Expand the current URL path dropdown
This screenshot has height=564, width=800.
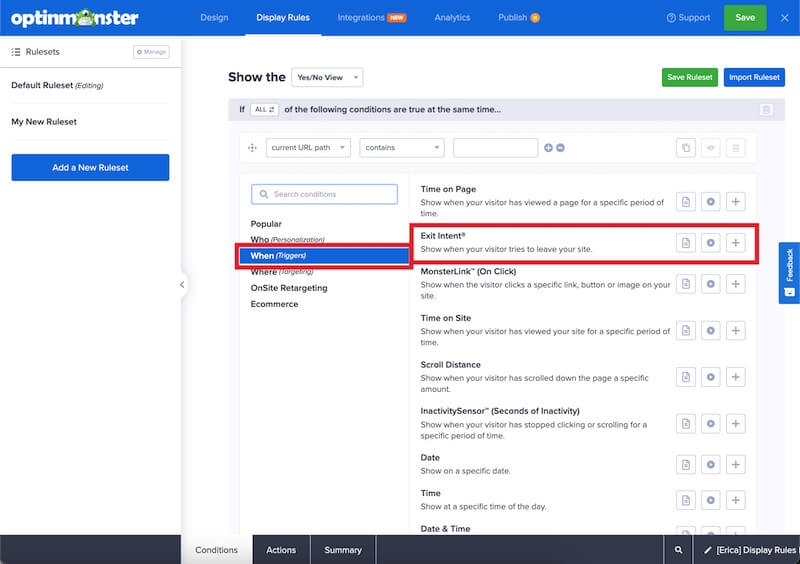[308, 148]
